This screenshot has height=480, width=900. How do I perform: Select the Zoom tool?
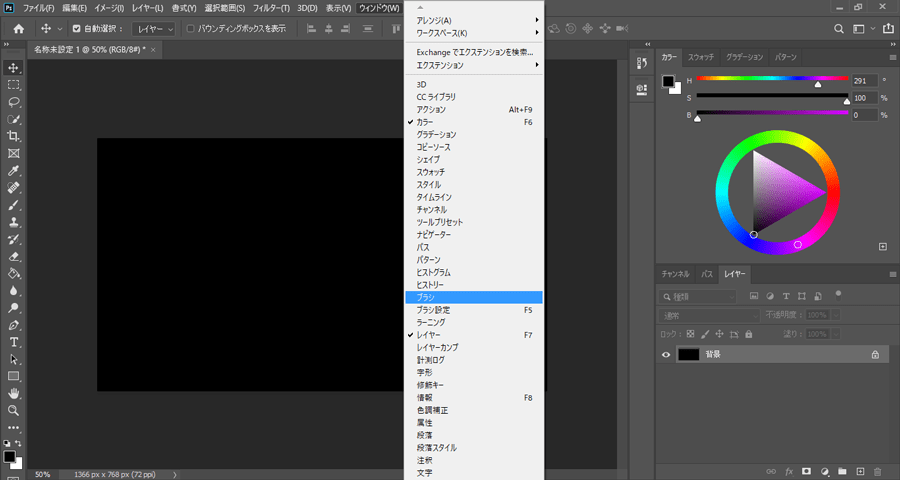[x=14, y=410]
